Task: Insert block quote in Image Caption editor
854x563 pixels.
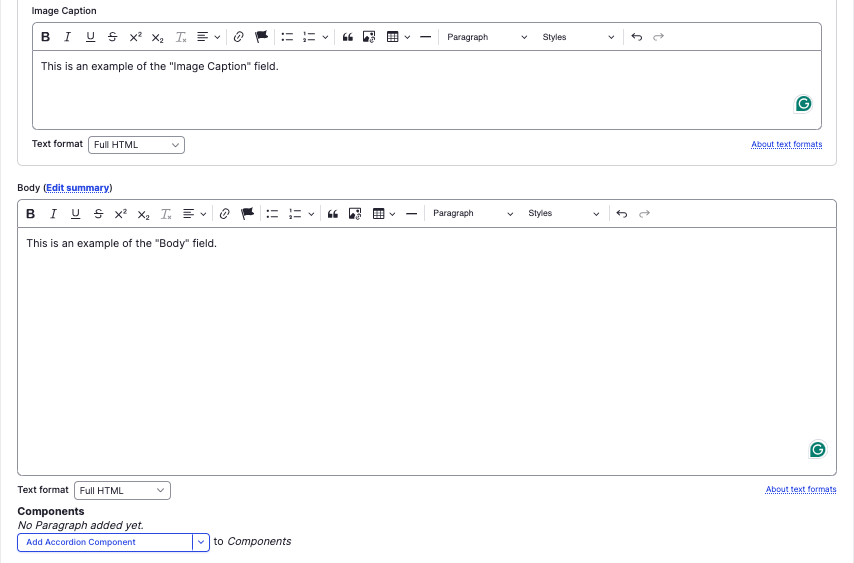Action: click(x=347, y=37)
